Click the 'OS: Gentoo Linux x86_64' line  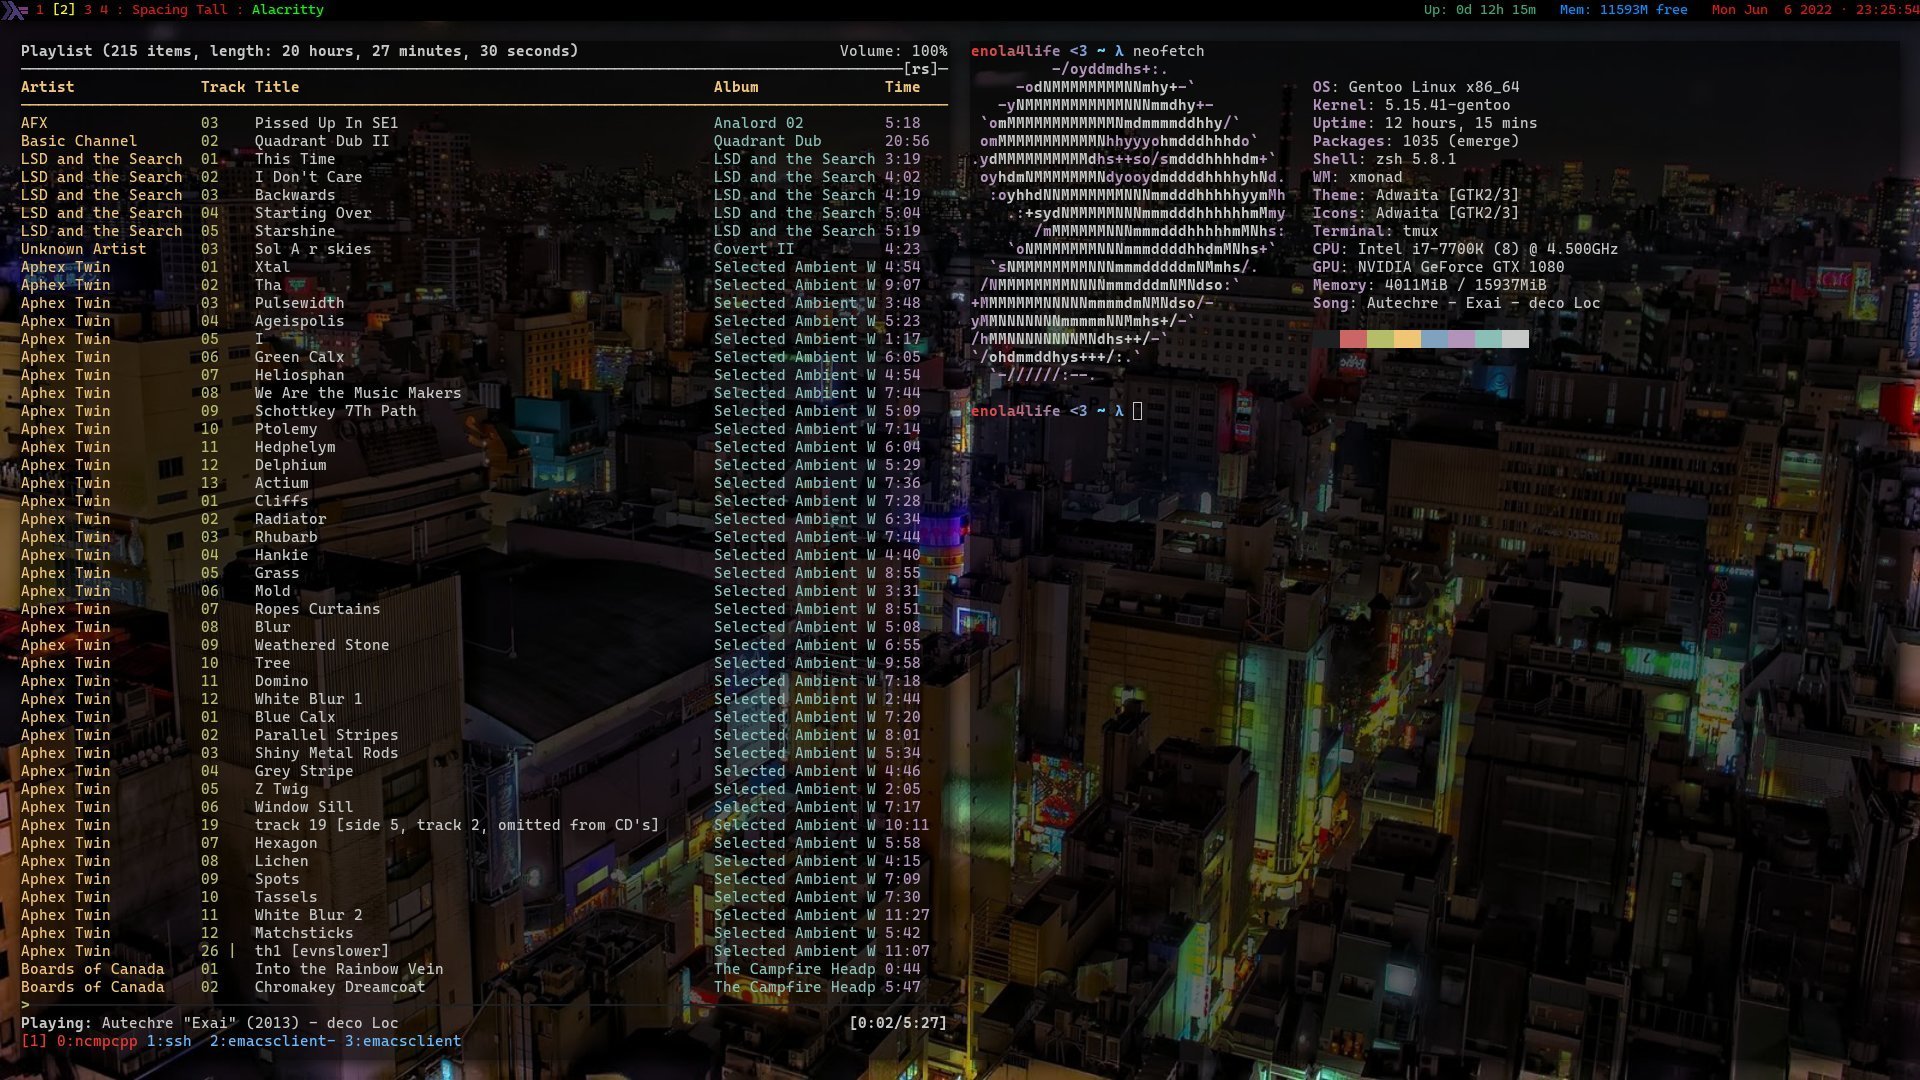tap(1416, 87)
